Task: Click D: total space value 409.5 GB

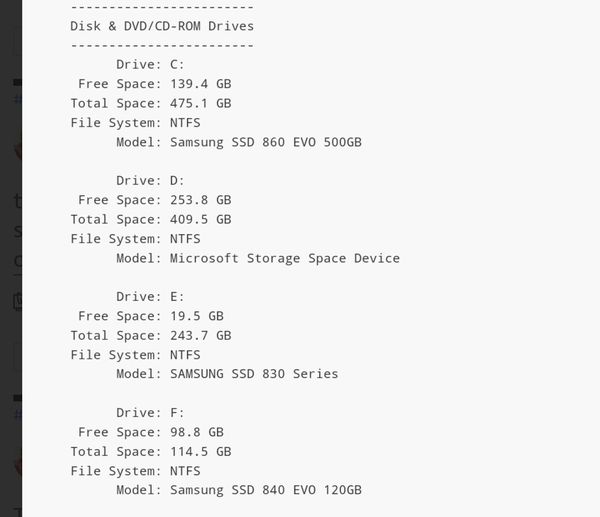Action: point(201,220)
